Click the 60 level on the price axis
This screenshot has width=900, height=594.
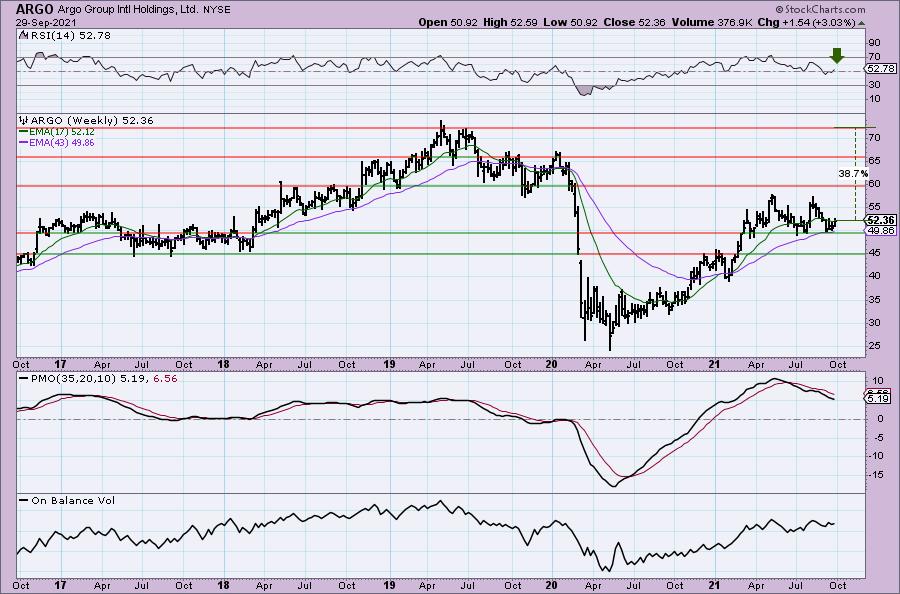(x=874, y=184)
